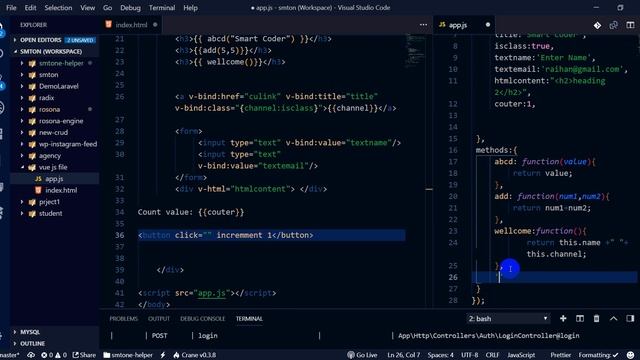640x360 pixels.
Task: Expand the OUTLINE panel section
Action: (x=55, y=344)
